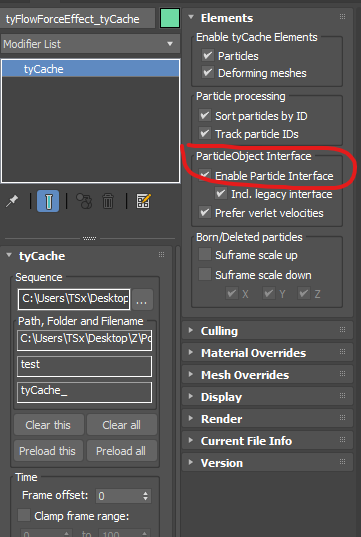
Task: Toggle the X axis checkbox
Action: [232, 294]
